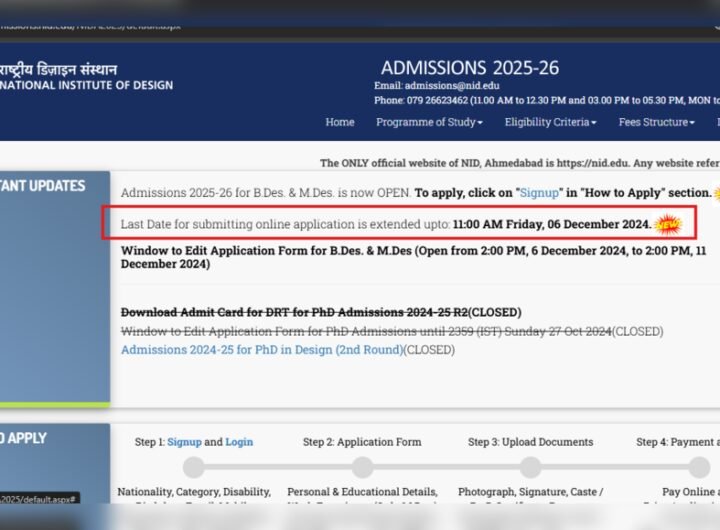The image size is (720, 530).
Task: Click the Step 2: Application Form label
Action: (x=362, y=442)
